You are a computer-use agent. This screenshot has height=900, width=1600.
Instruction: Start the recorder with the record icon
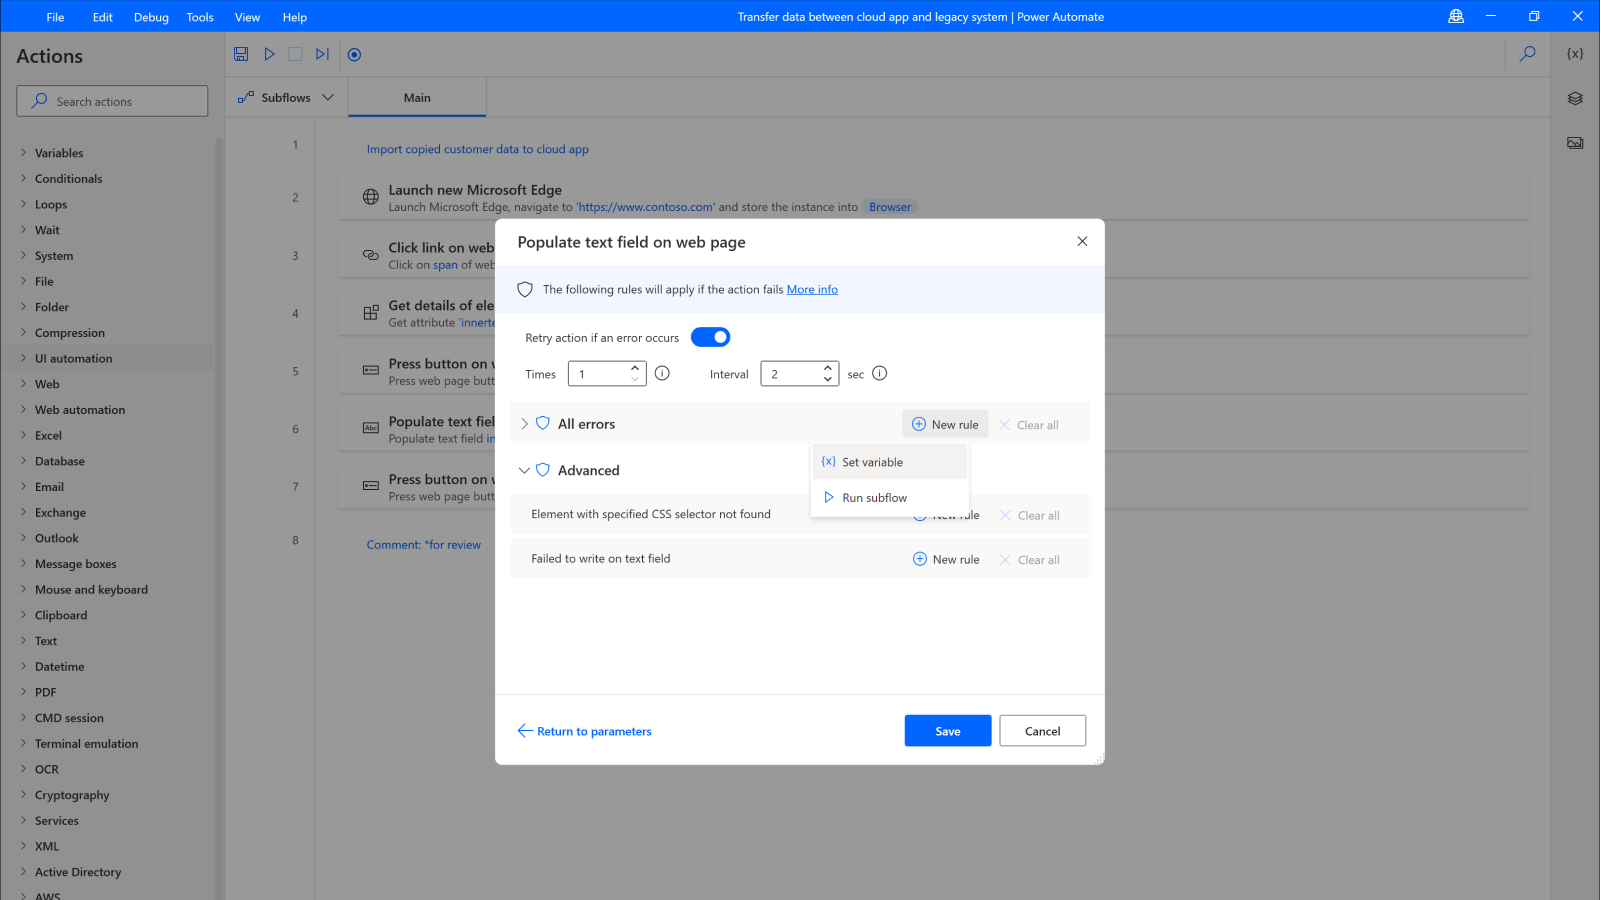(354, 54)
